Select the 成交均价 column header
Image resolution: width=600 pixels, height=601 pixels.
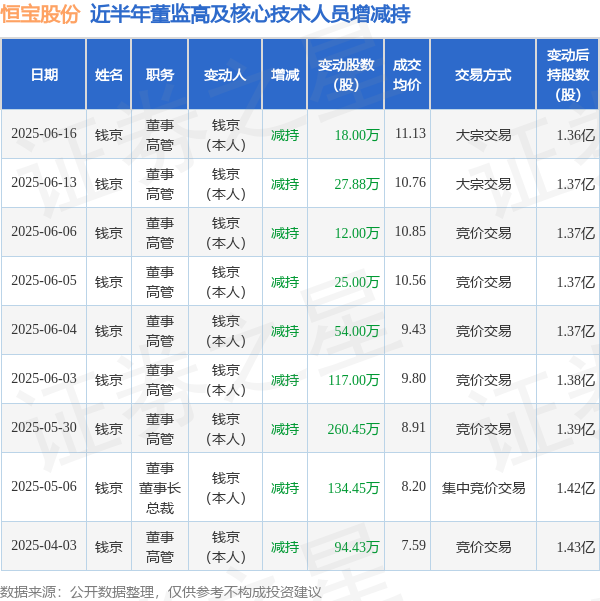point(407,74)
